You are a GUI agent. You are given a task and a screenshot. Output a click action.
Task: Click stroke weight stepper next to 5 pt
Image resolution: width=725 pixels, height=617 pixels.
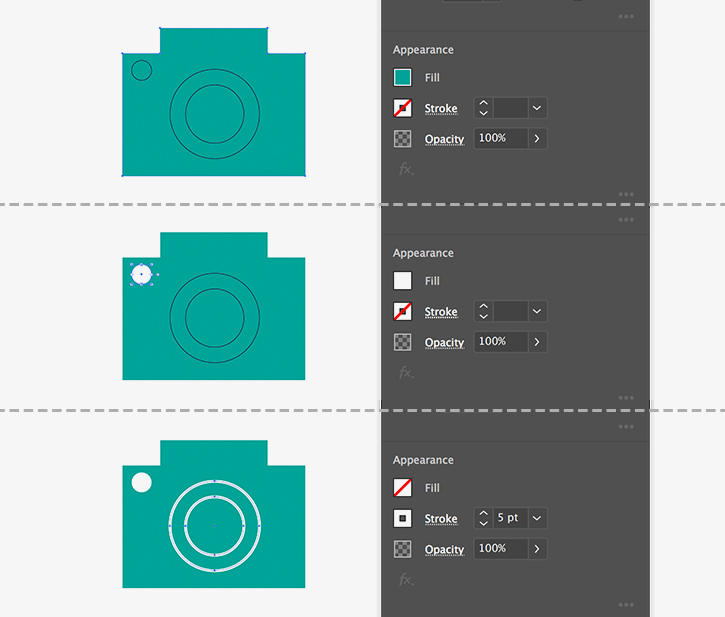(484, 518)
